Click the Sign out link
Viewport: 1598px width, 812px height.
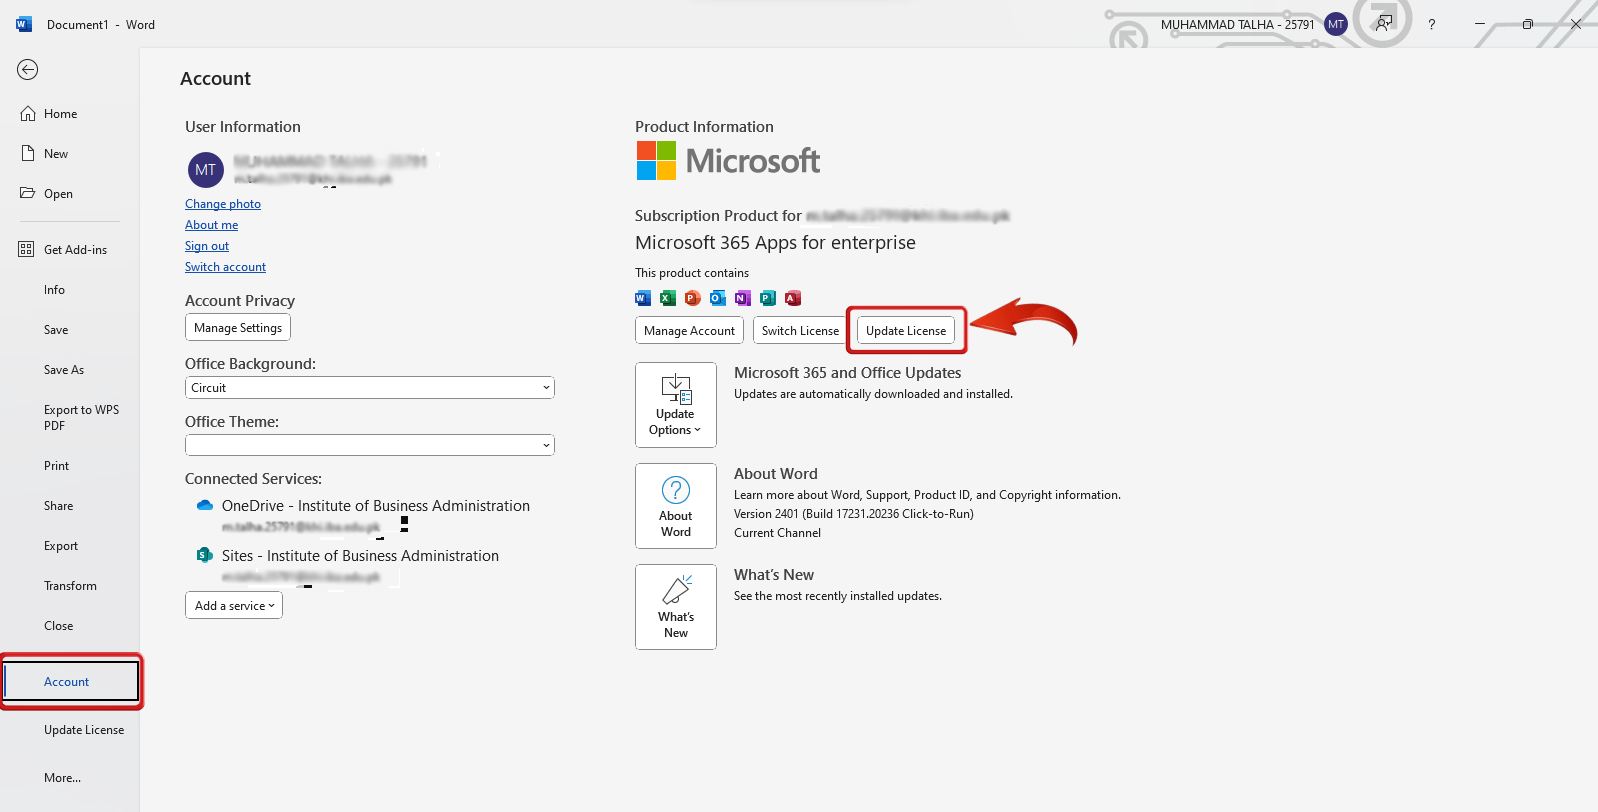[207, 246]
